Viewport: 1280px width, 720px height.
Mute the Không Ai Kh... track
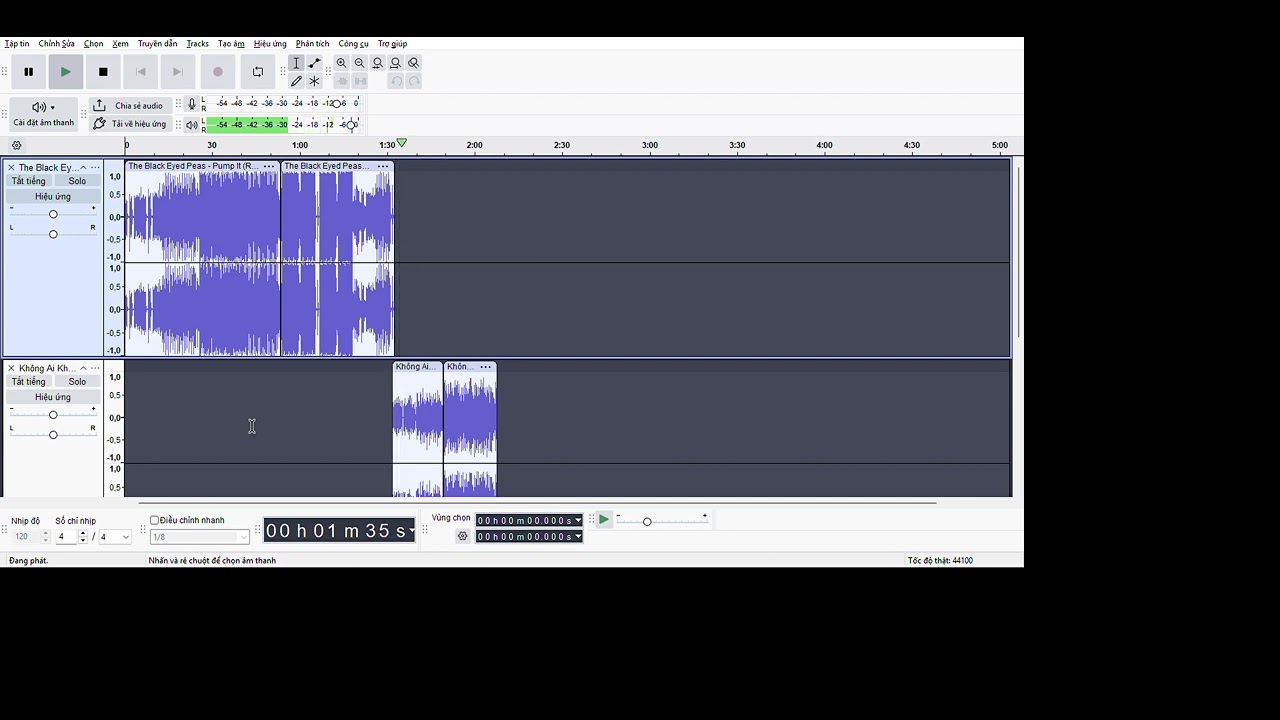[28, 382]
